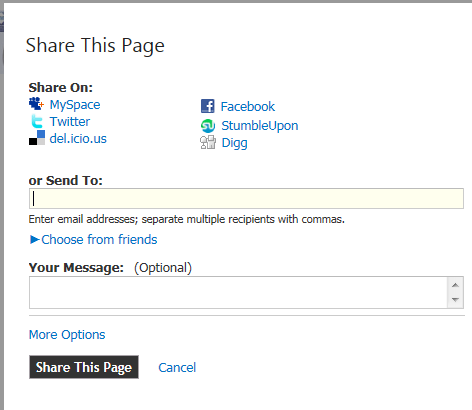Click the Twitter bird icon
The width and height of the screenshot is (472, 410).
(37, 121)
